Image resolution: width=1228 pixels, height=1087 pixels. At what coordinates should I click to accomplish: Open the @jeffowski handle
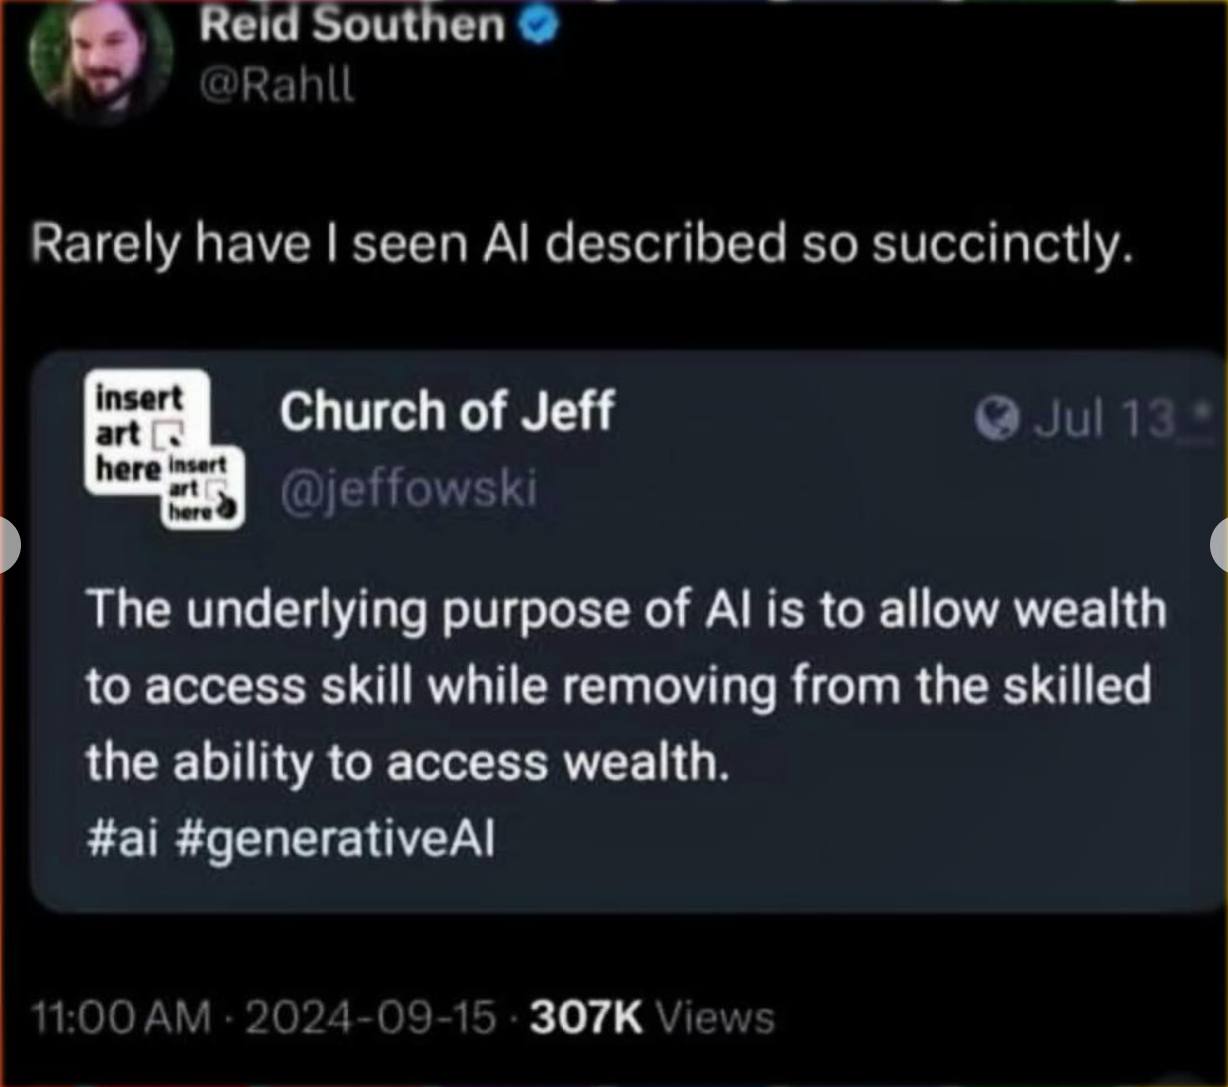(408, 489)
